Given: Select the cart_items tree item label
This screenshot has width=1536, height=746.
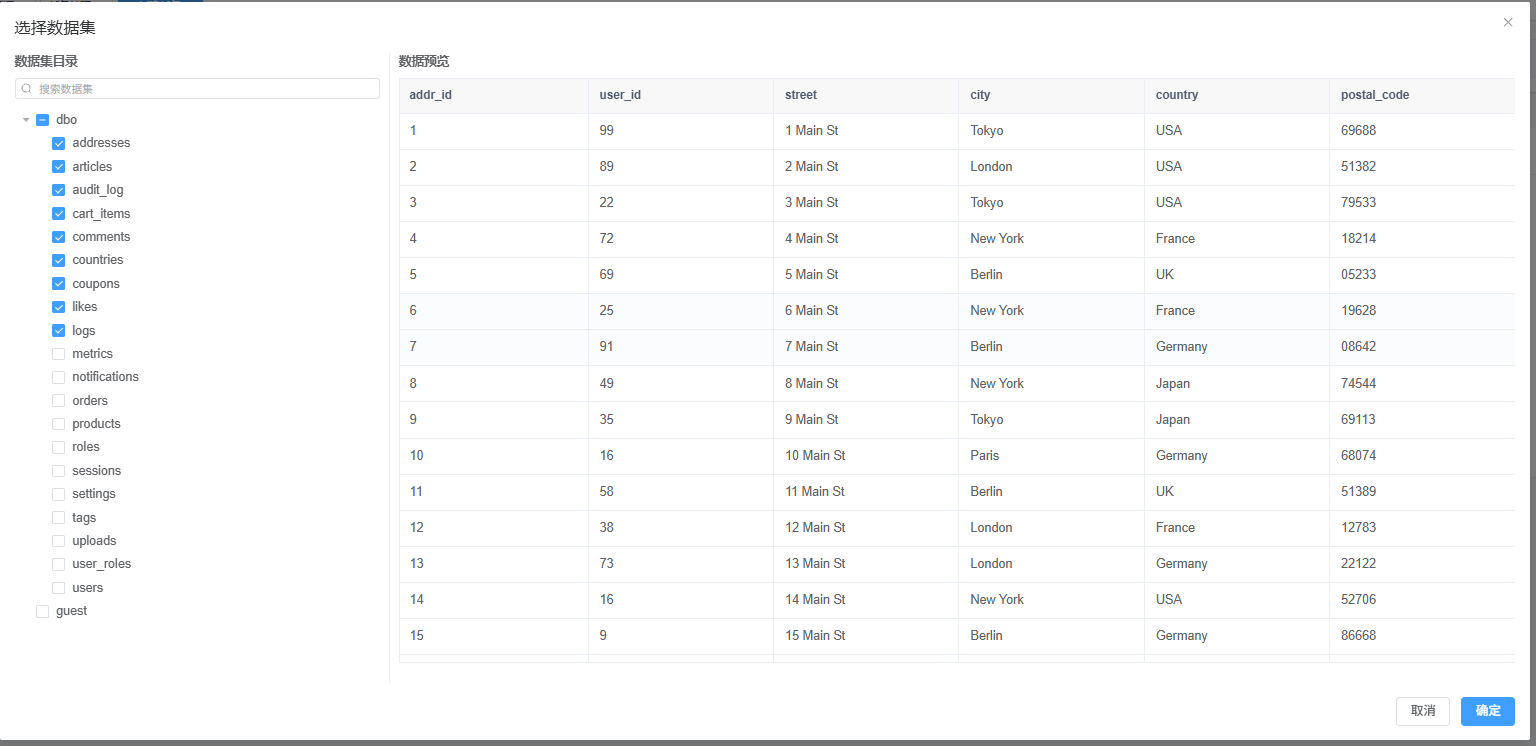Looking at the screenshot, I should pyautogui.click(x=101, y=214).
